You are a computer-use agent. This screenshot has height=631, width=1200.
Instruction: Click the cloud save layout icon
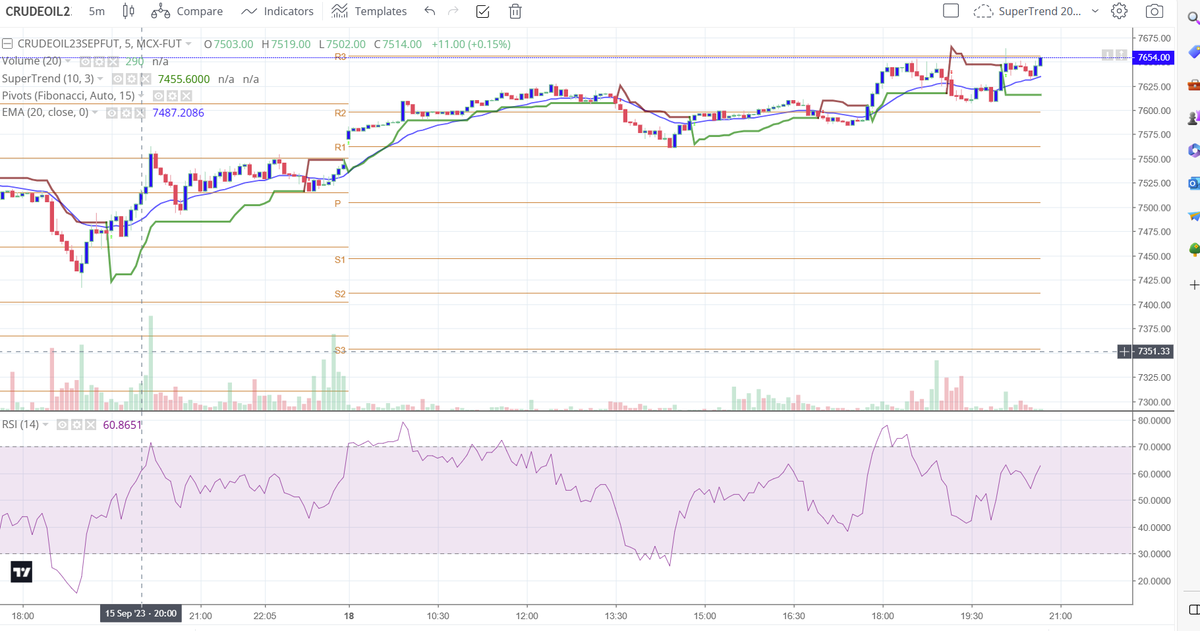983,11
